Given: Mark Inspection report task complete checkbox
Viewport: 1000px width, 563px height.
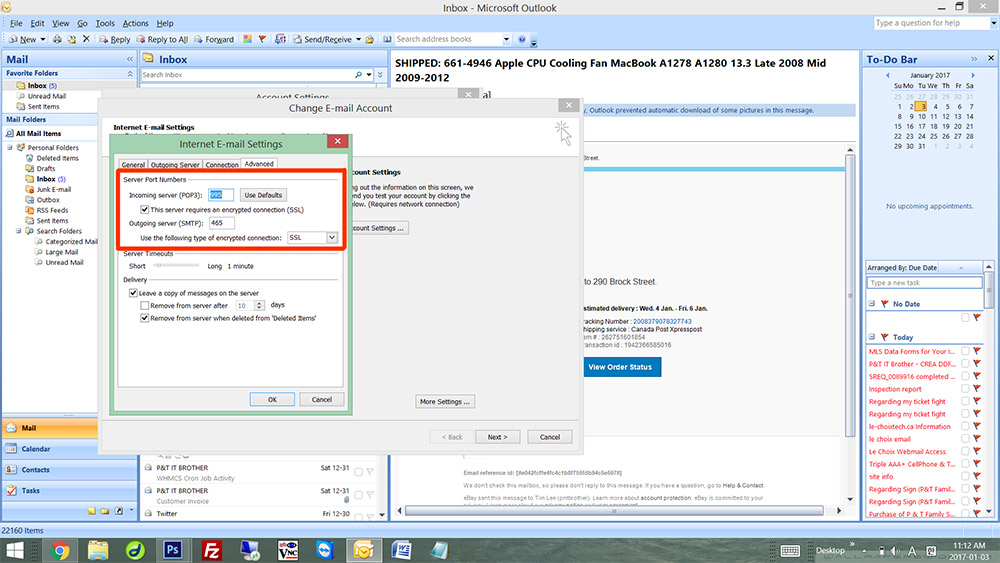Looking at the screenshot, I should [x=965, y=389].
